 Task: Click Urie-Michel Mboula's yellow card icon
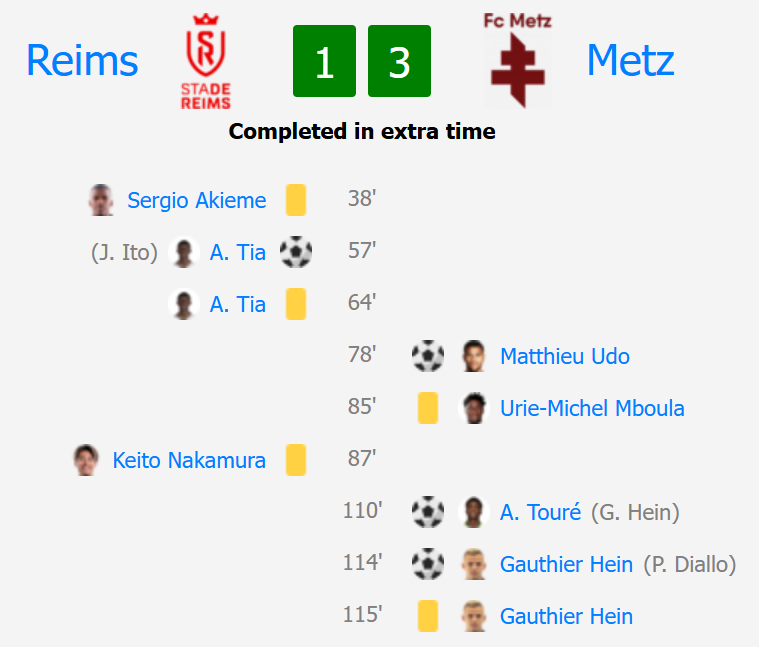[428, 408]
